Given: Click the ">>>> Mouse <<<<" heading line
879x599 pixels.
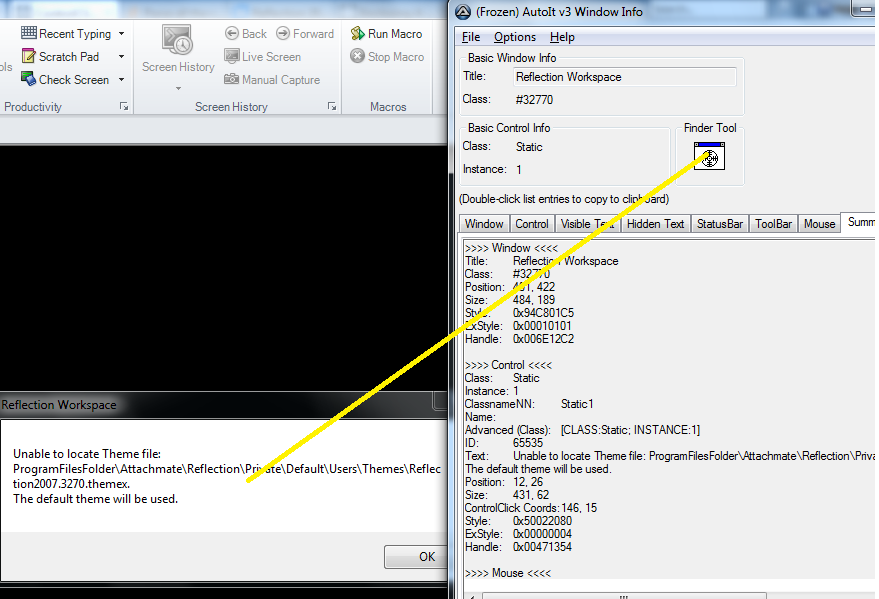Looking at the screenshot, I should coord(508,573).
